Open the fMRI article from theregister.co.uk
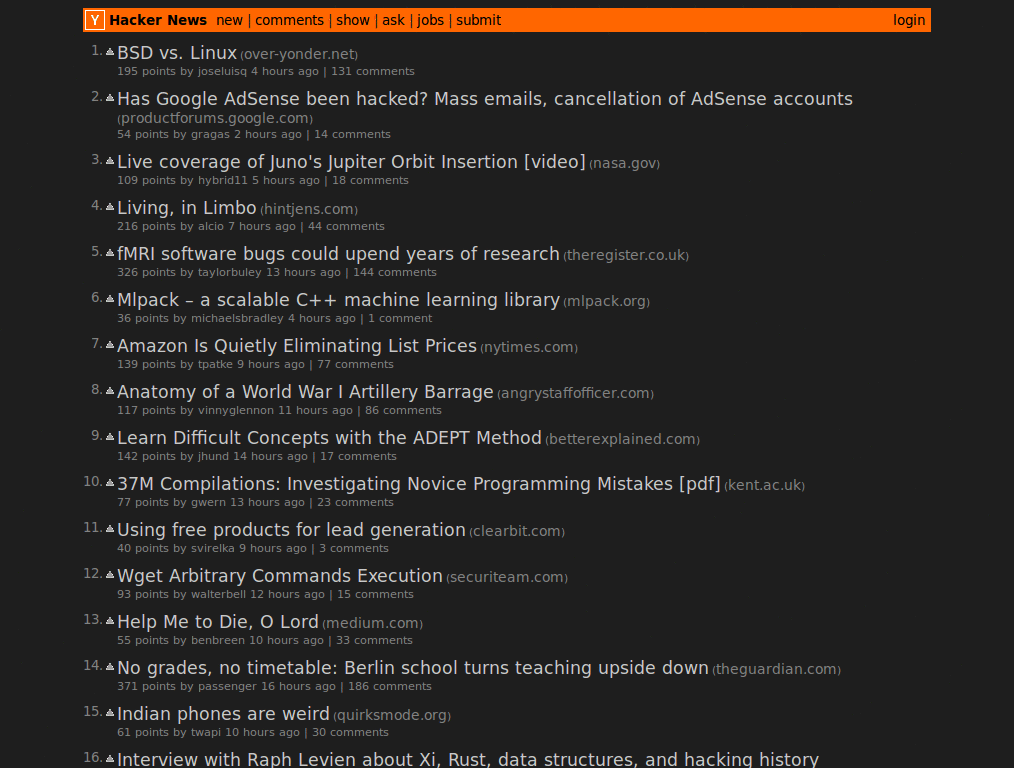Viewport: 1024px width, 768px height. [337, 254]
